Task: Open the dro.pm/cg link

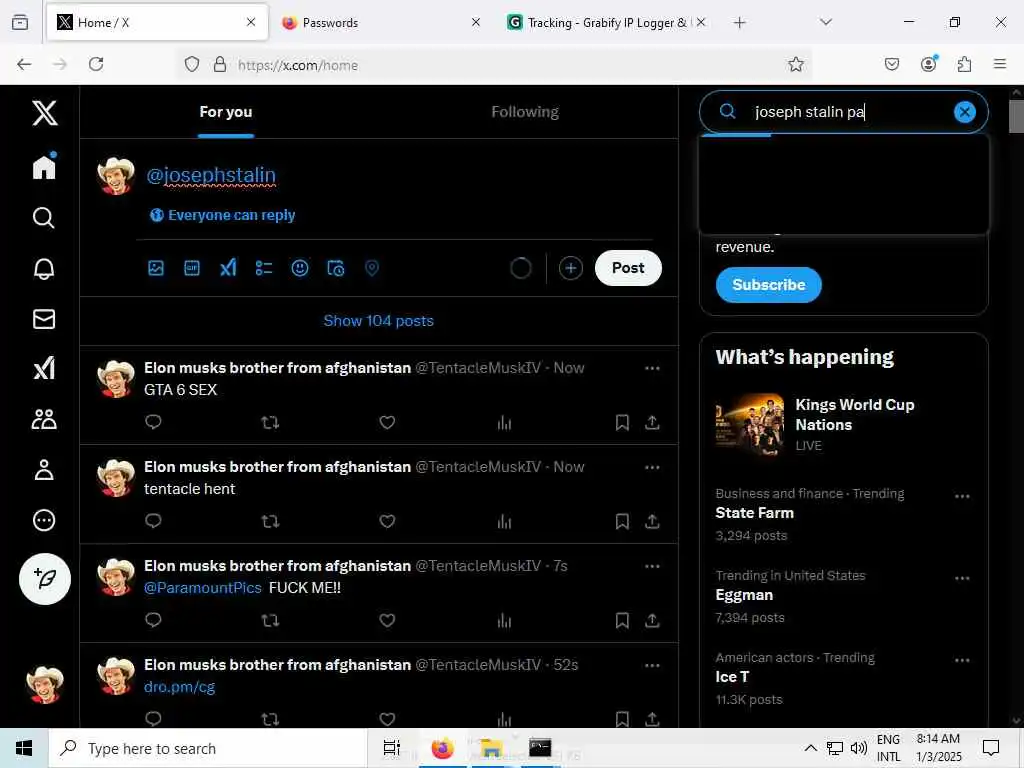Action: (x=180, y=687)
